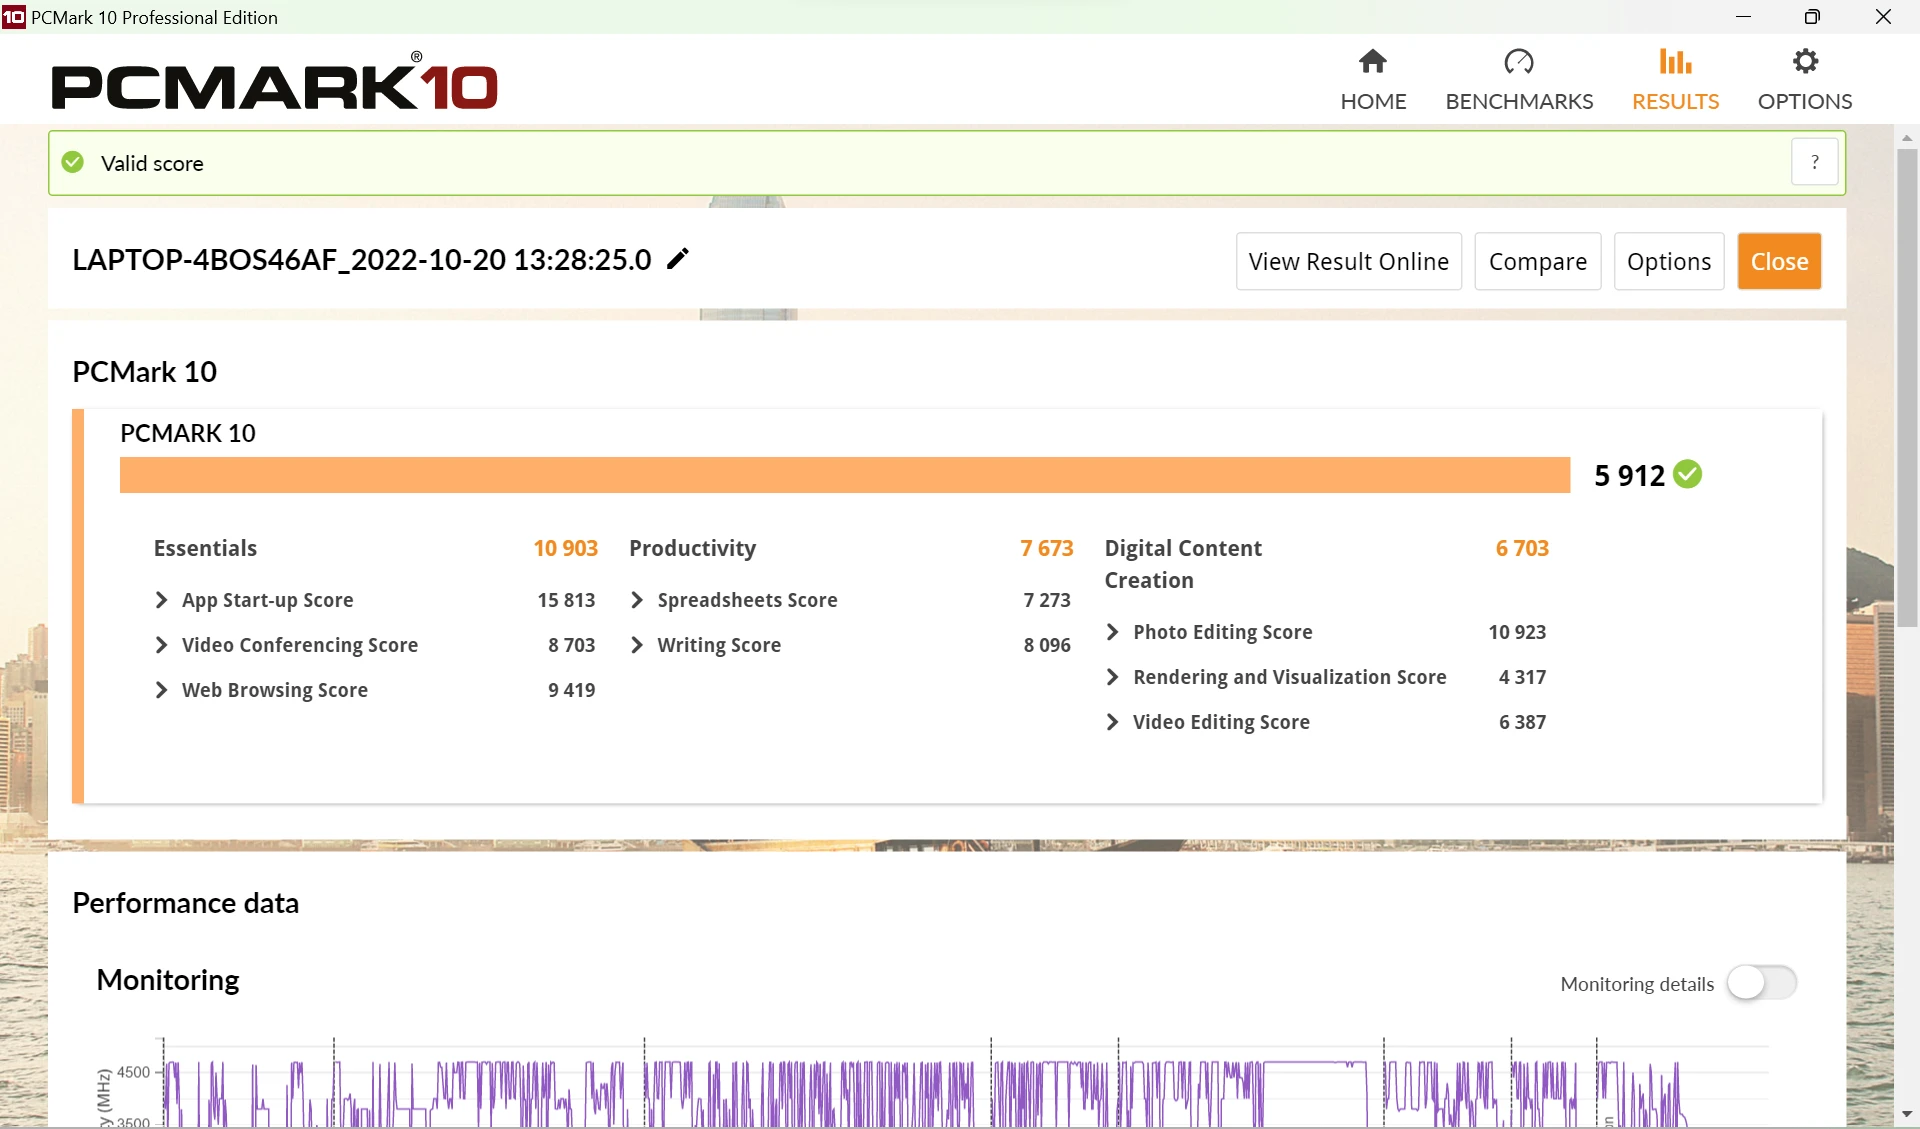Open the result Options button
This screenshot has width=1920, height=1129.
click(1668, 261)
